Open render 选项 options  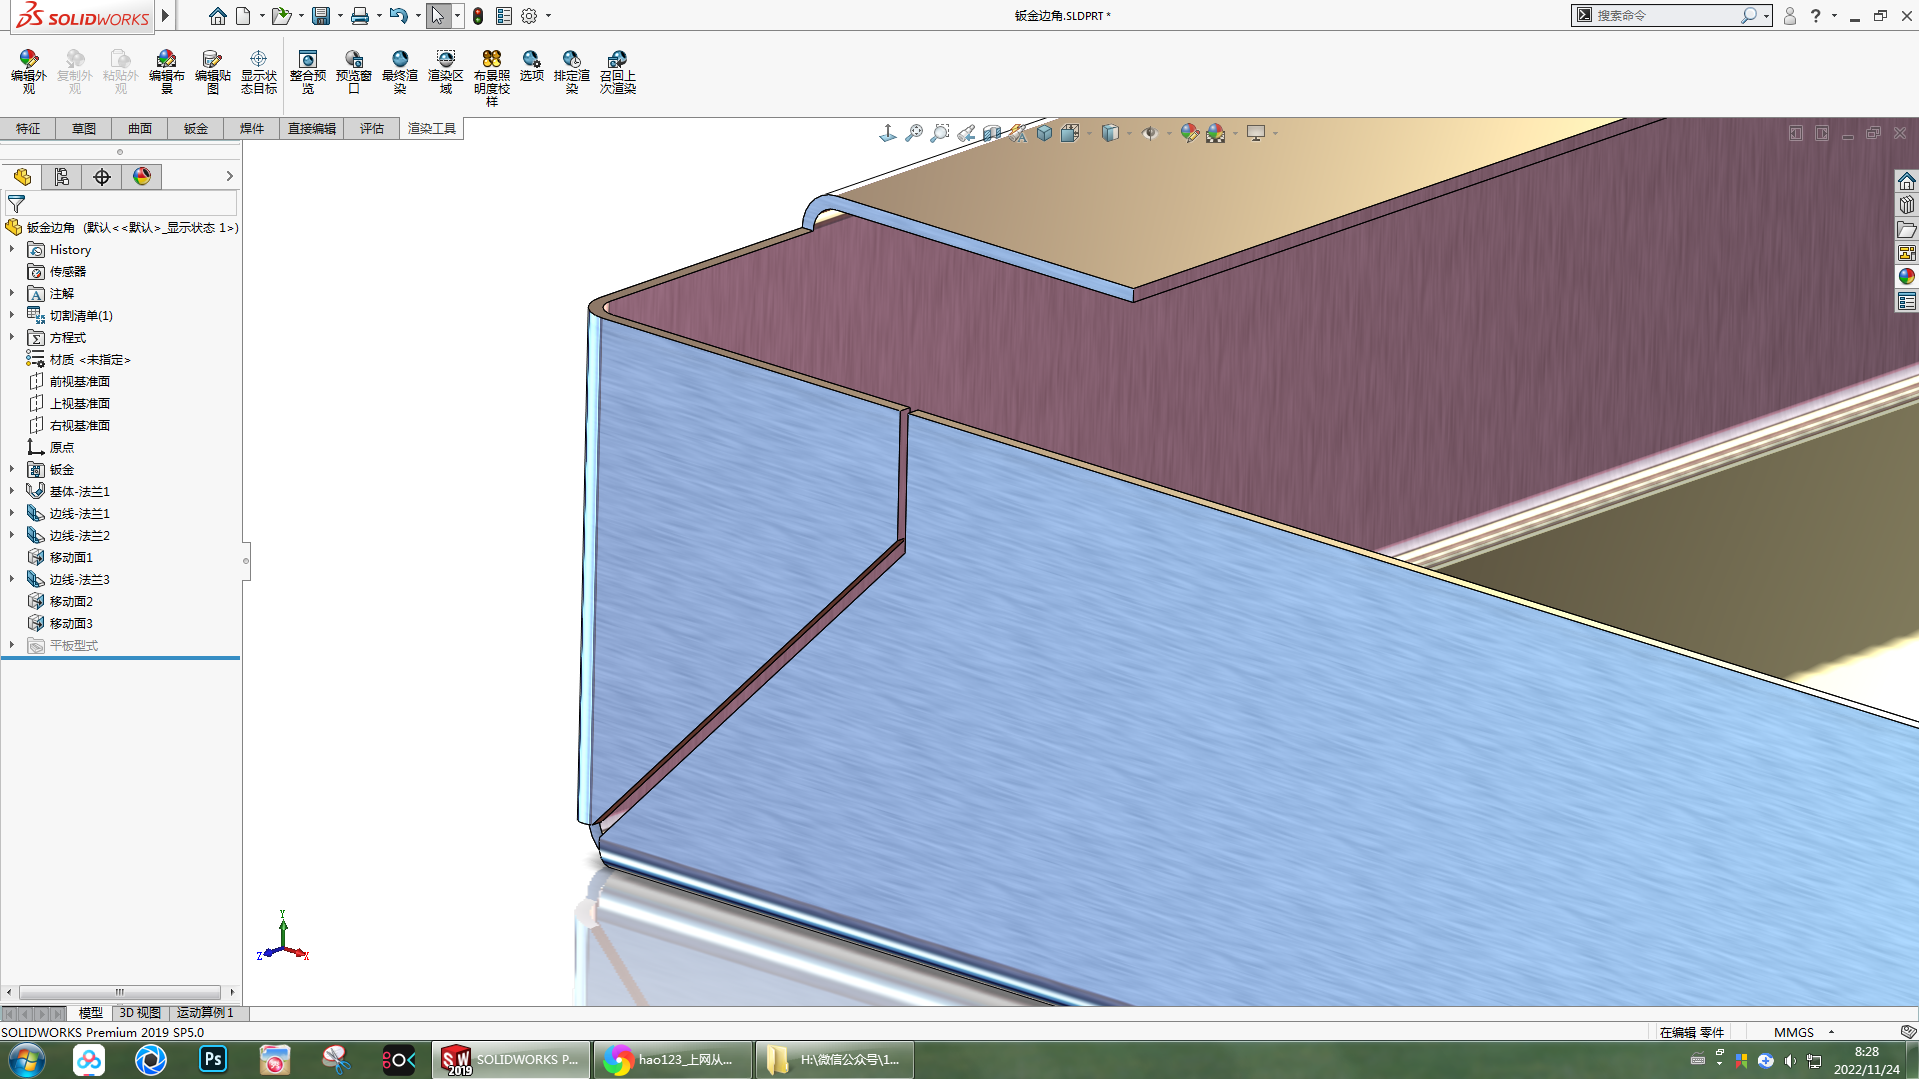tap(532, 66)
